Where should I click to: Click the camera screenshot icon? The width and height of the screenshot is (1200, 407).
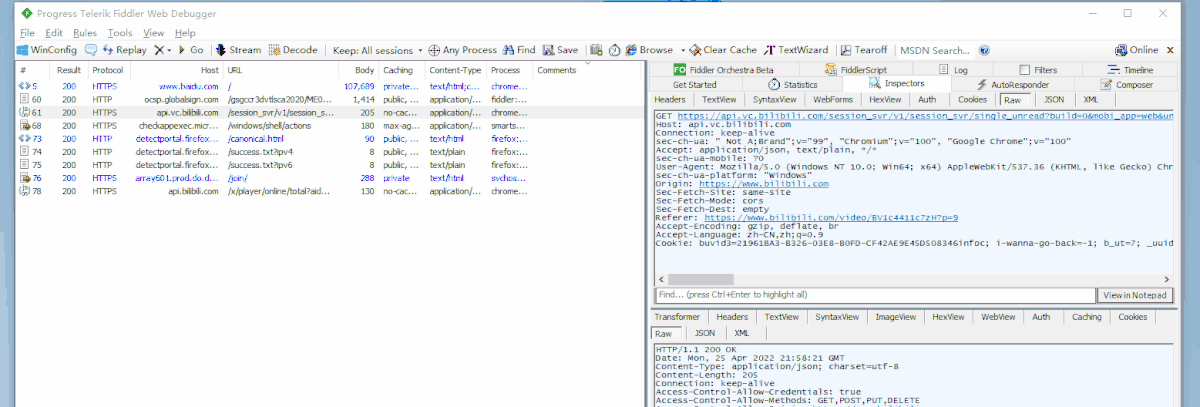click(x=596, y=49)
